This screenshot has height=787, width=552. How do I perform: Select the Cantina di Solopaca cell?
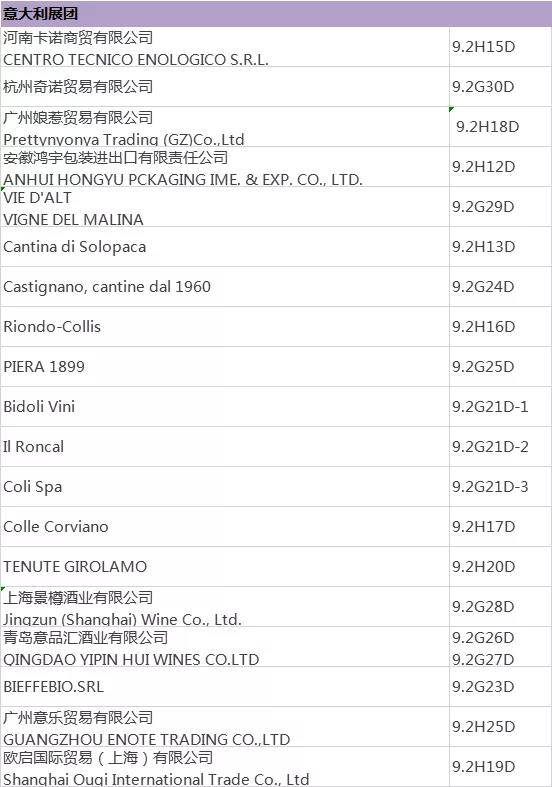[225, 246]
